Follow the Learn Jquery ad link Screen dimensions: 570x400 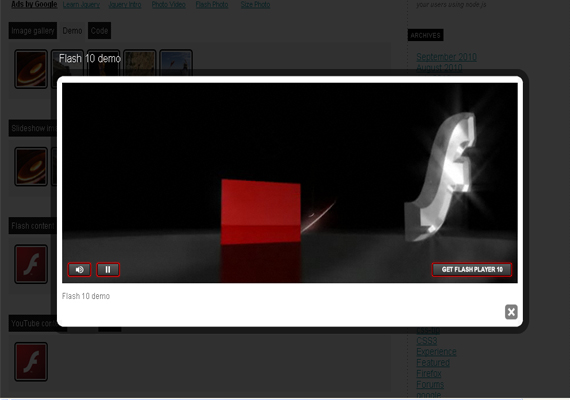click(81, 5)
